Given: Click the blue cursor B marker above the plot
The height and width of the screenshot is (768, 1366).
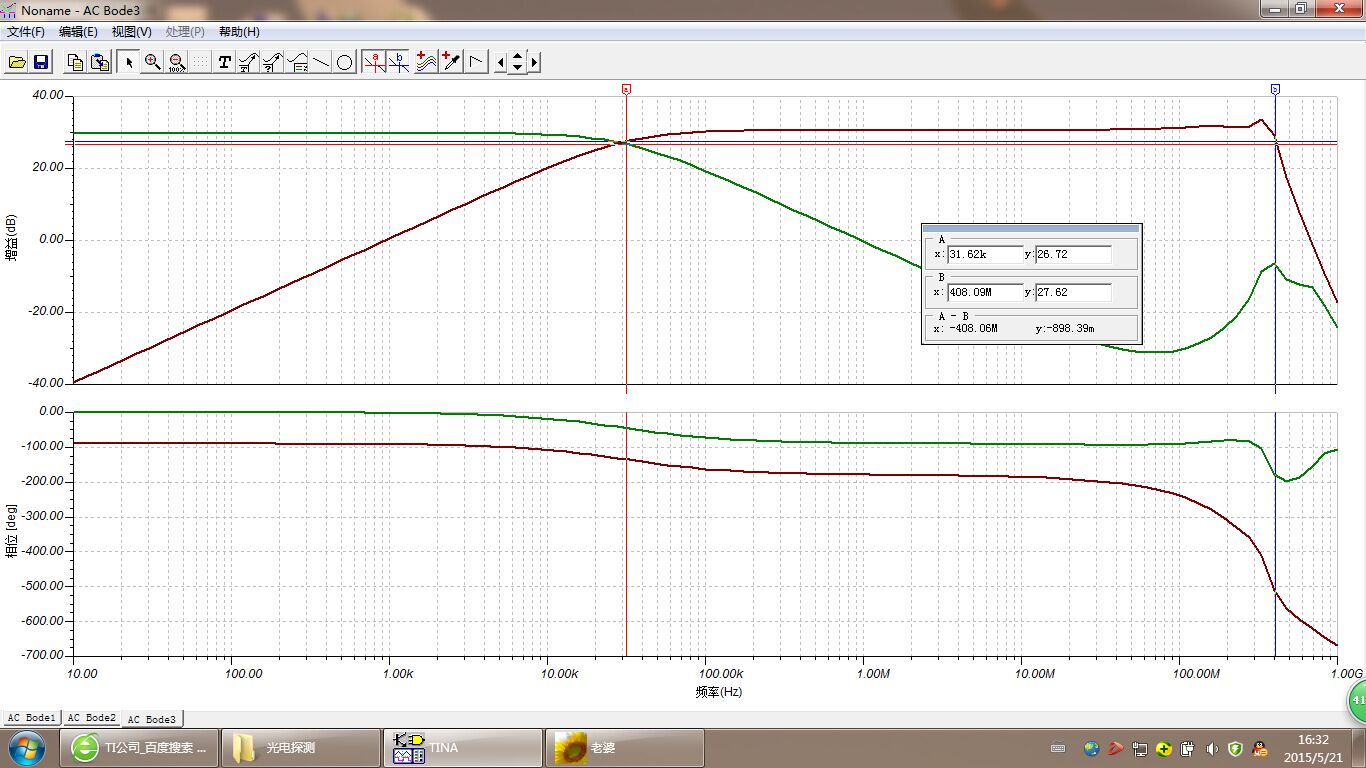Looking at the screenshot, I should point(1275,89).
